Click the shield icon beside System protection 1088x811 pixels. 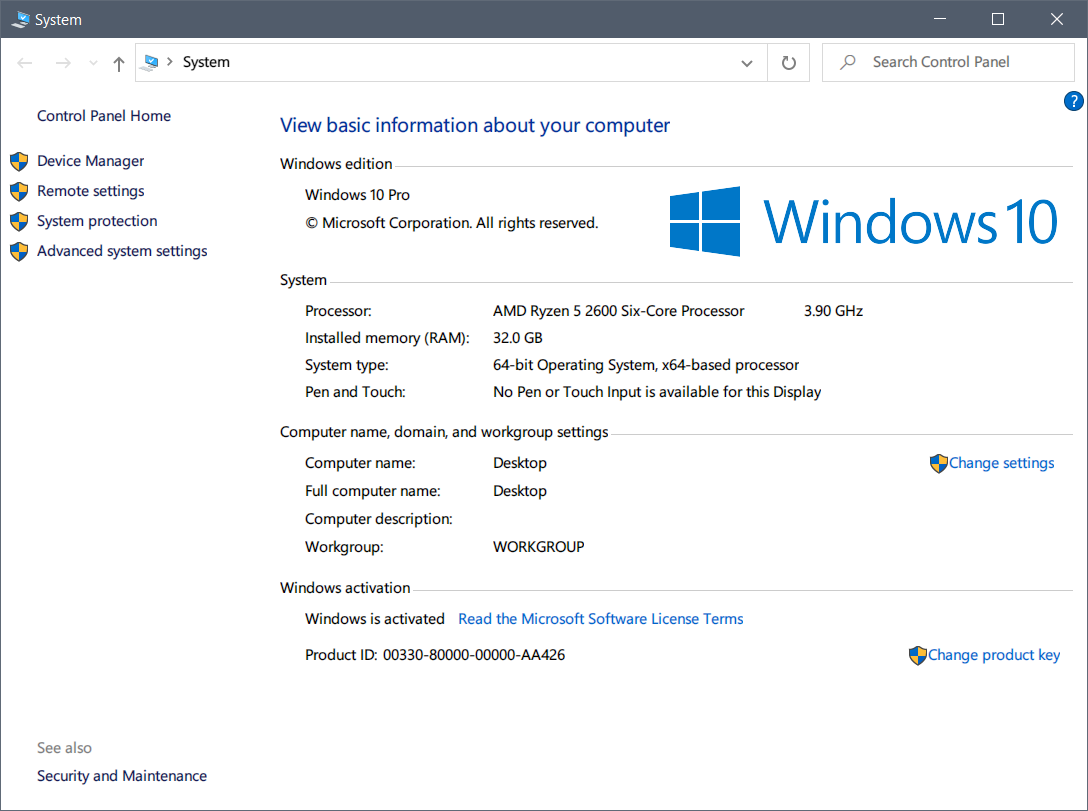click(x=19, y=221)
